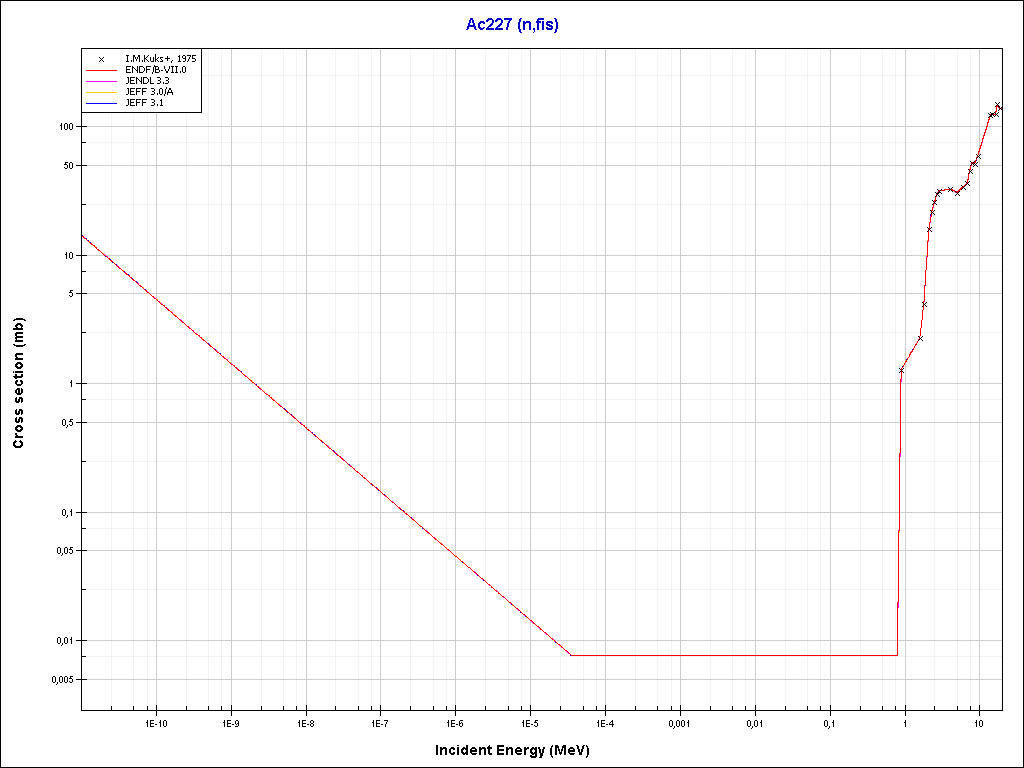The width and height of the screenshot is (1024, 768).
Task: Click the Incident Energy (MeV) axis label
Action: [519, 750]
